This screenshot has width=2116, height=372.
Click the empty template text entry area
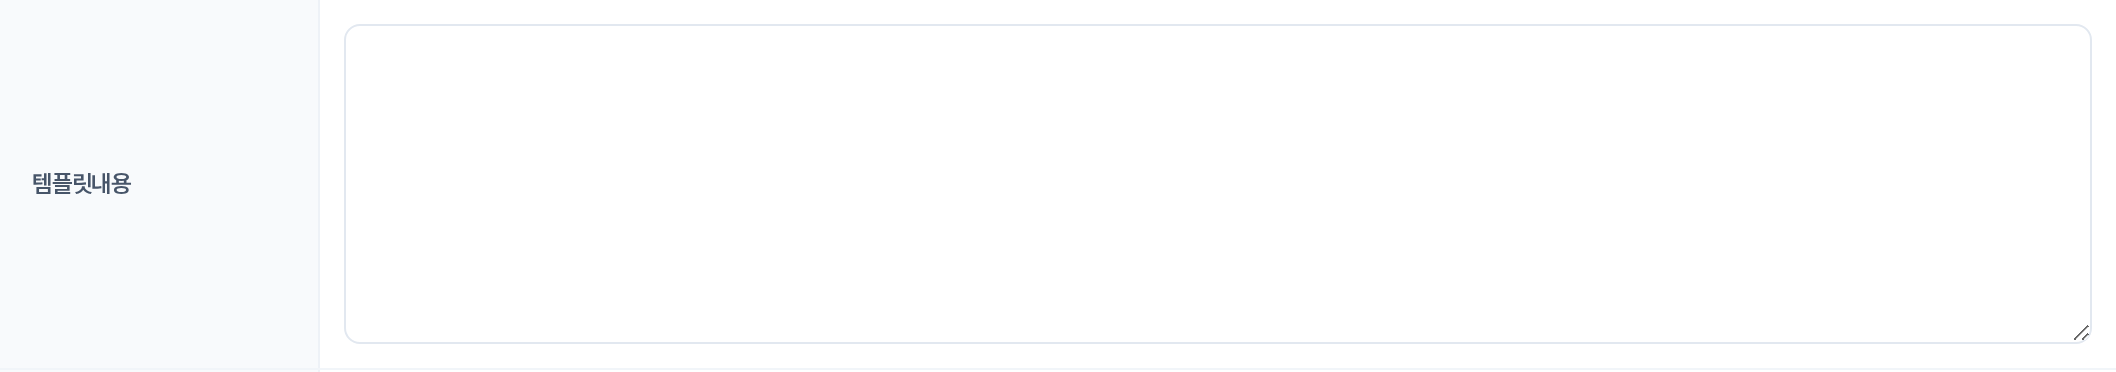(1217, 184)
